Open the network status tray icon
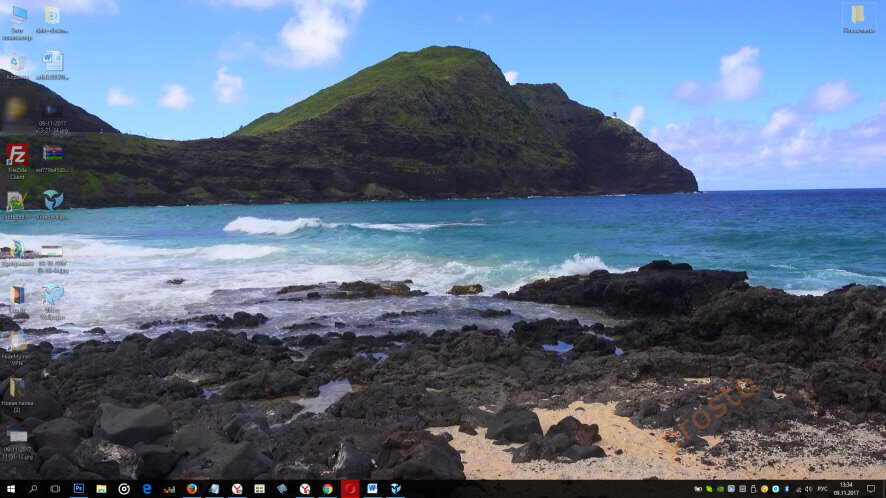This screenshot has width=886, height=498. (x=798, y=490)
